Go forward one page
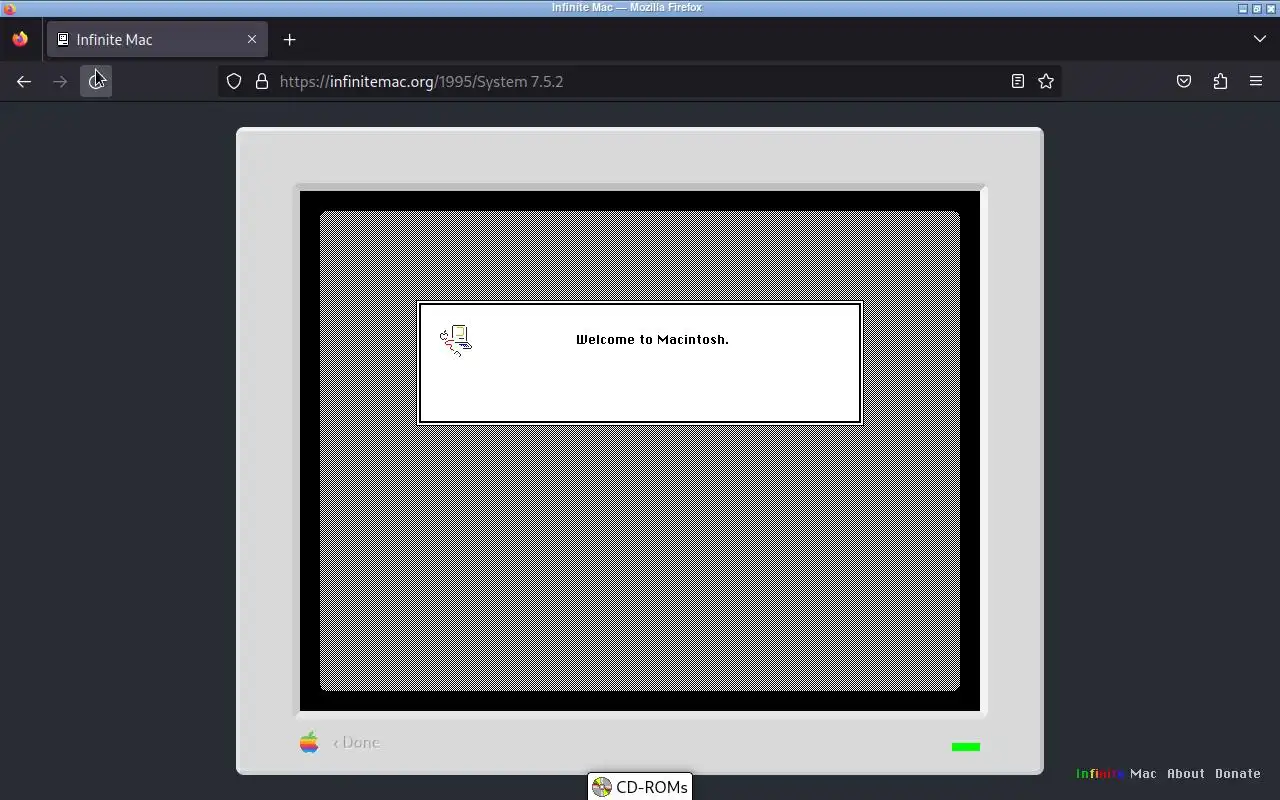 point(60,82)
